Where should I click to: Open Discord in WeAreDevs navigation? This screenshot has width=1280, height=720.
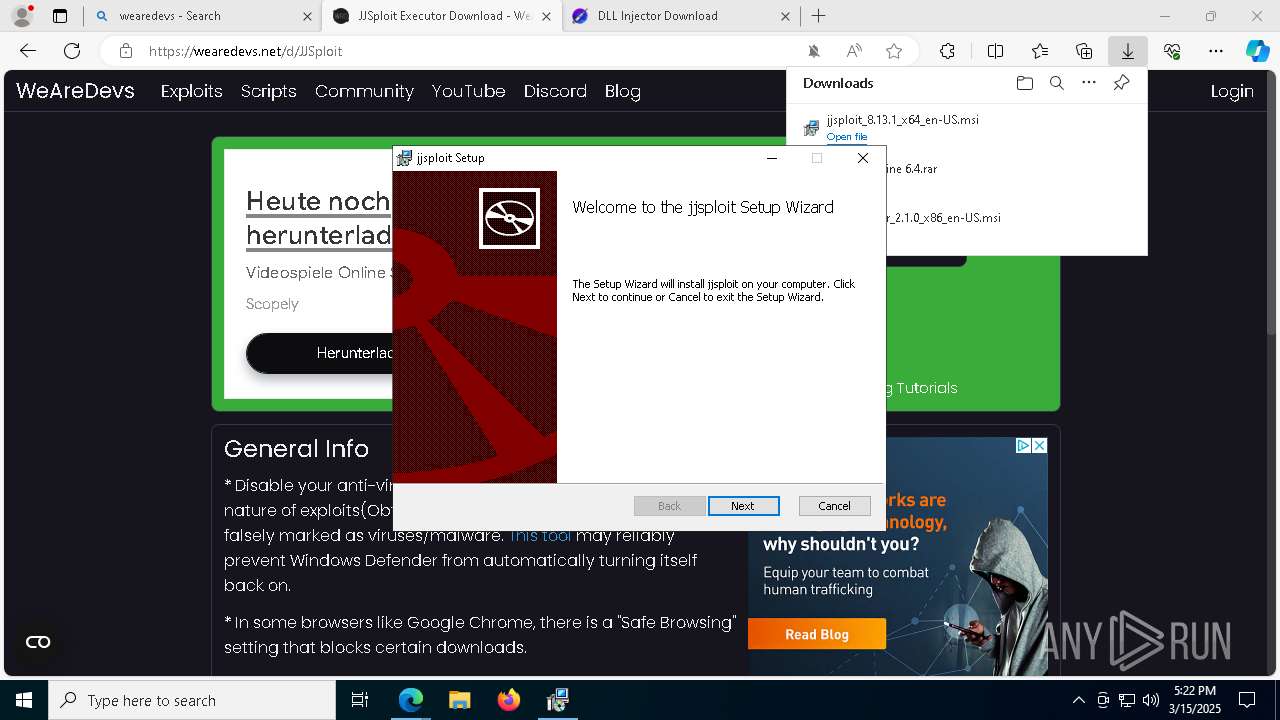pyautogui.click(x=555, y=91)
